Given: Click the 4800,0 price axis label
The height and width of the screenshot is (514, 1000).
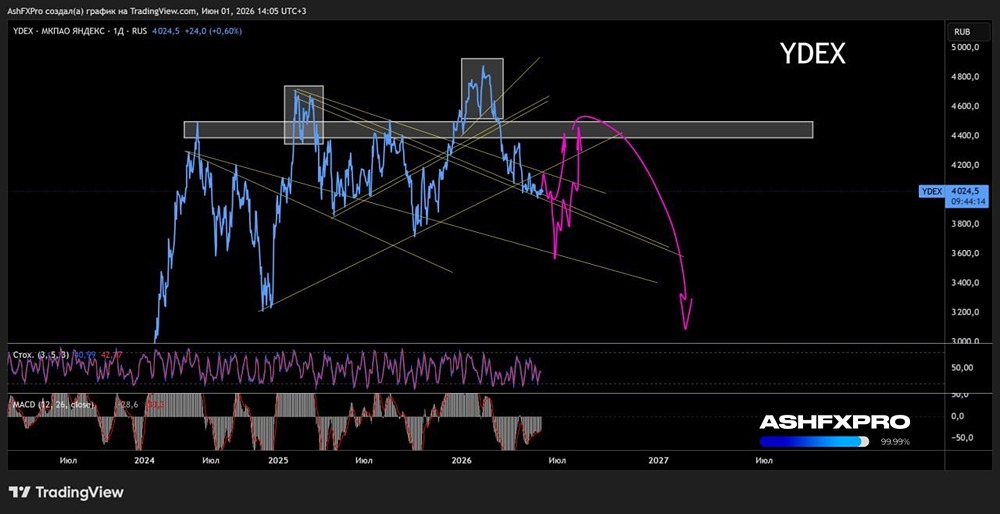Looking at the screenshot, I should 966,77.
